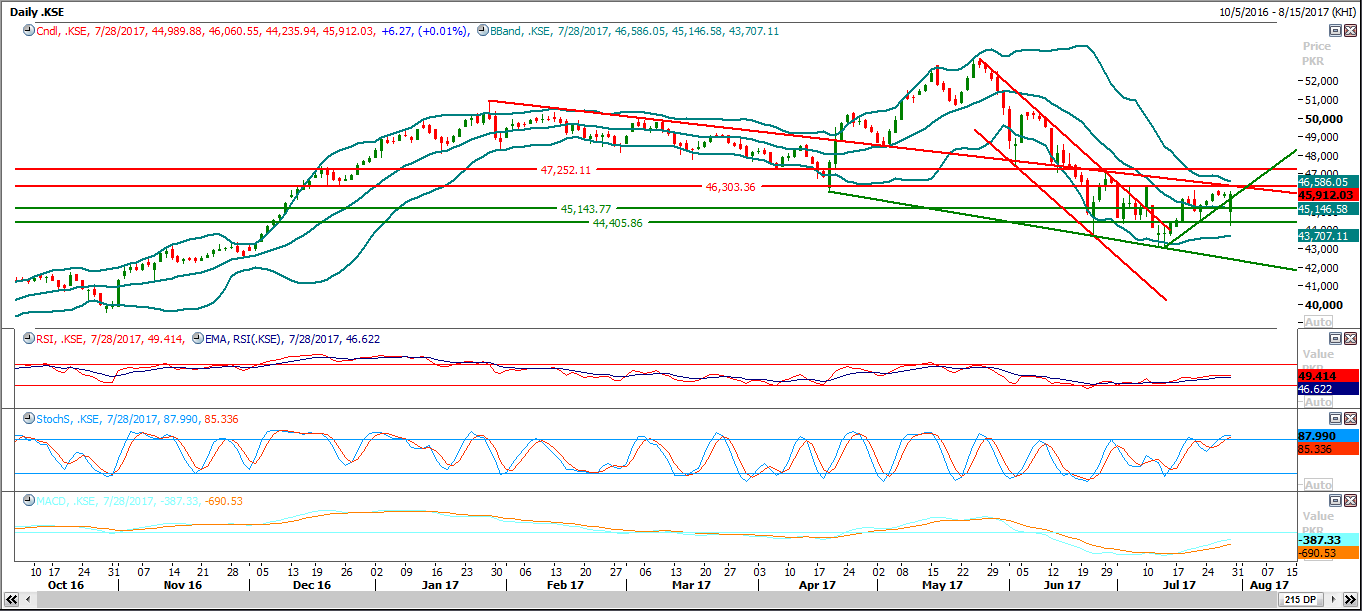
Task: Toggle Auto scale on the price pane
Action: (x=1318, y=322)
